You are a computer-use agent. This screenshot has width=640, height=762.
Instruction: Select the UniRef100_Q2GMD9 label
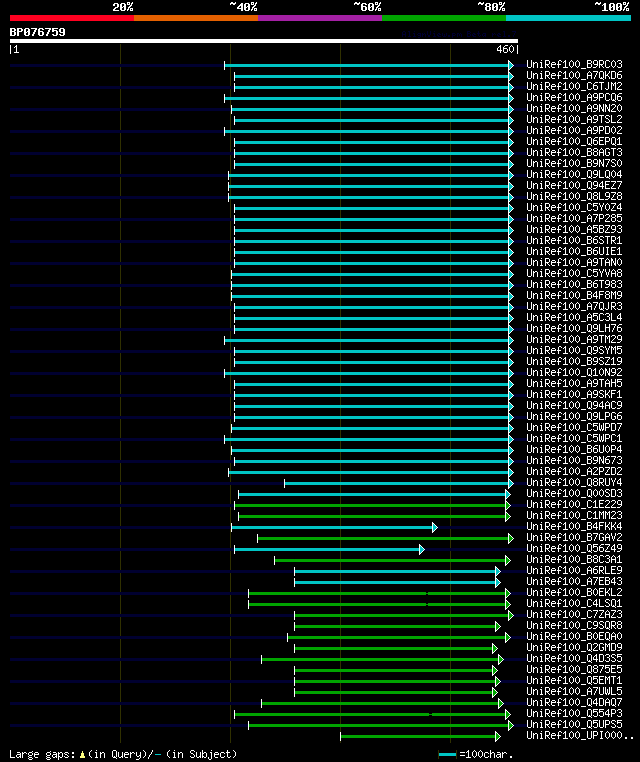pyautogui.click(x=574, y=647)
